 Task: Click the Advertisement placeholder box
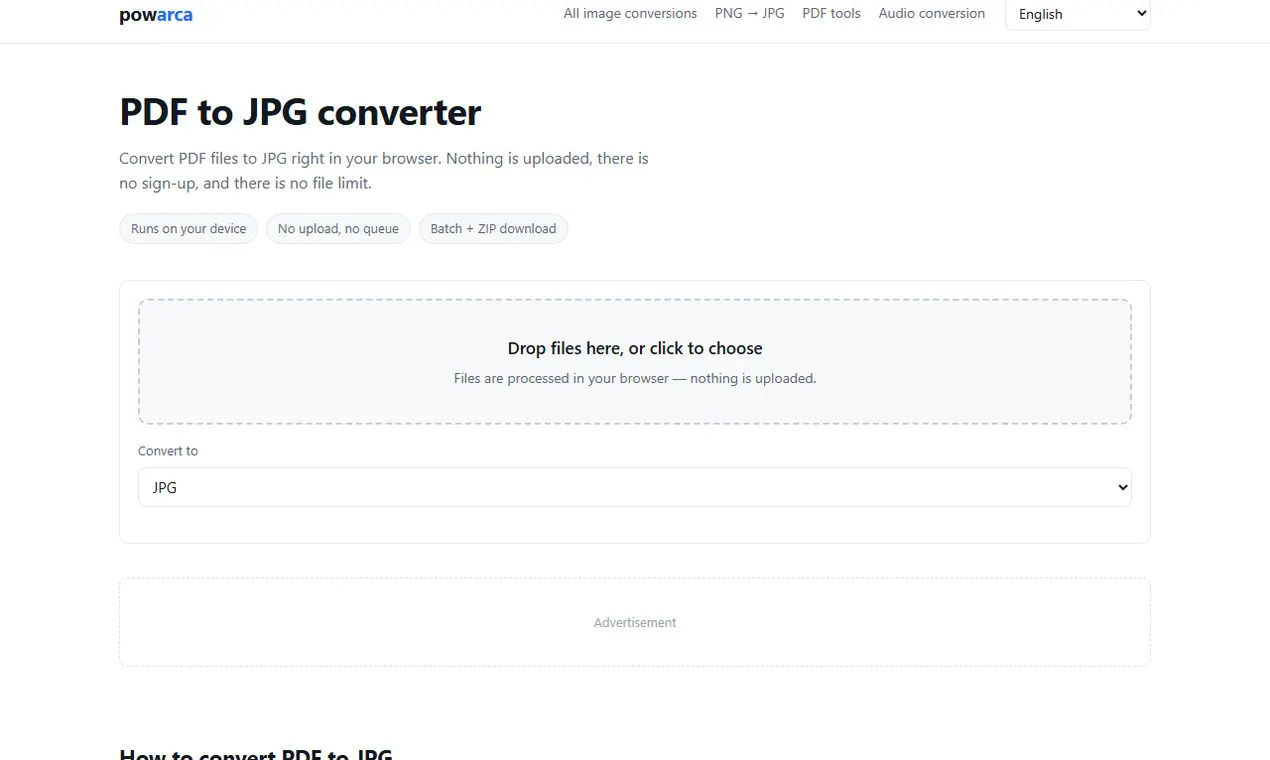pos(635,622)
